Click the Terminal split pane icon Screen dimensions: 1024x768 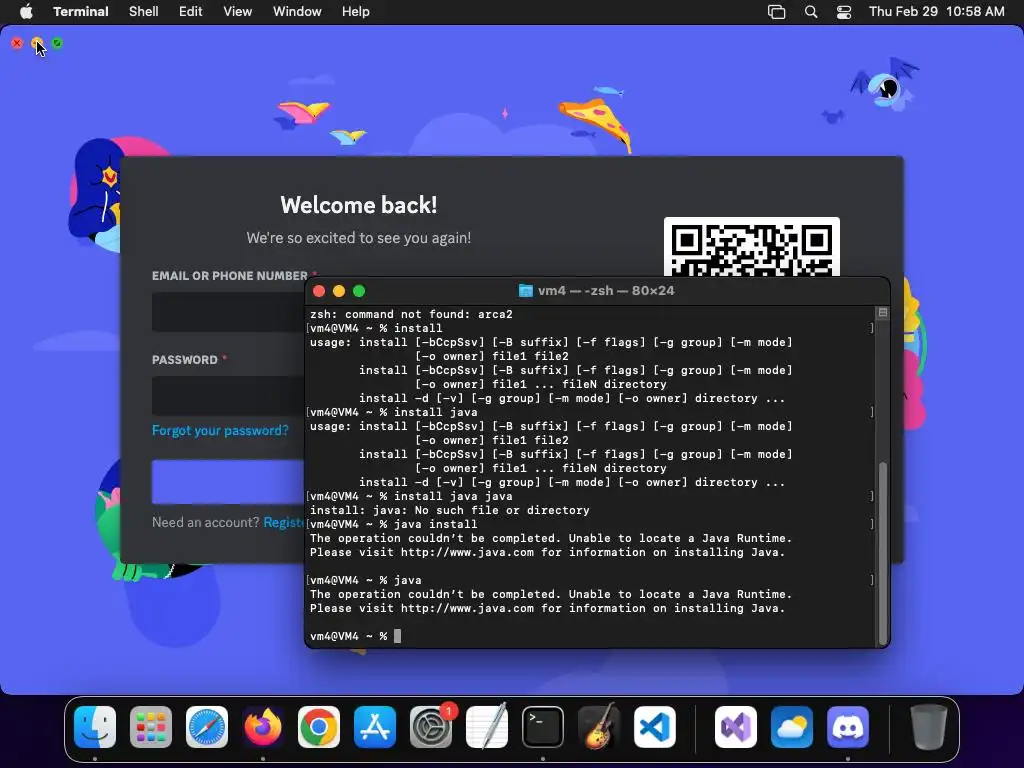pyautogui.click(x=883, y=313)
